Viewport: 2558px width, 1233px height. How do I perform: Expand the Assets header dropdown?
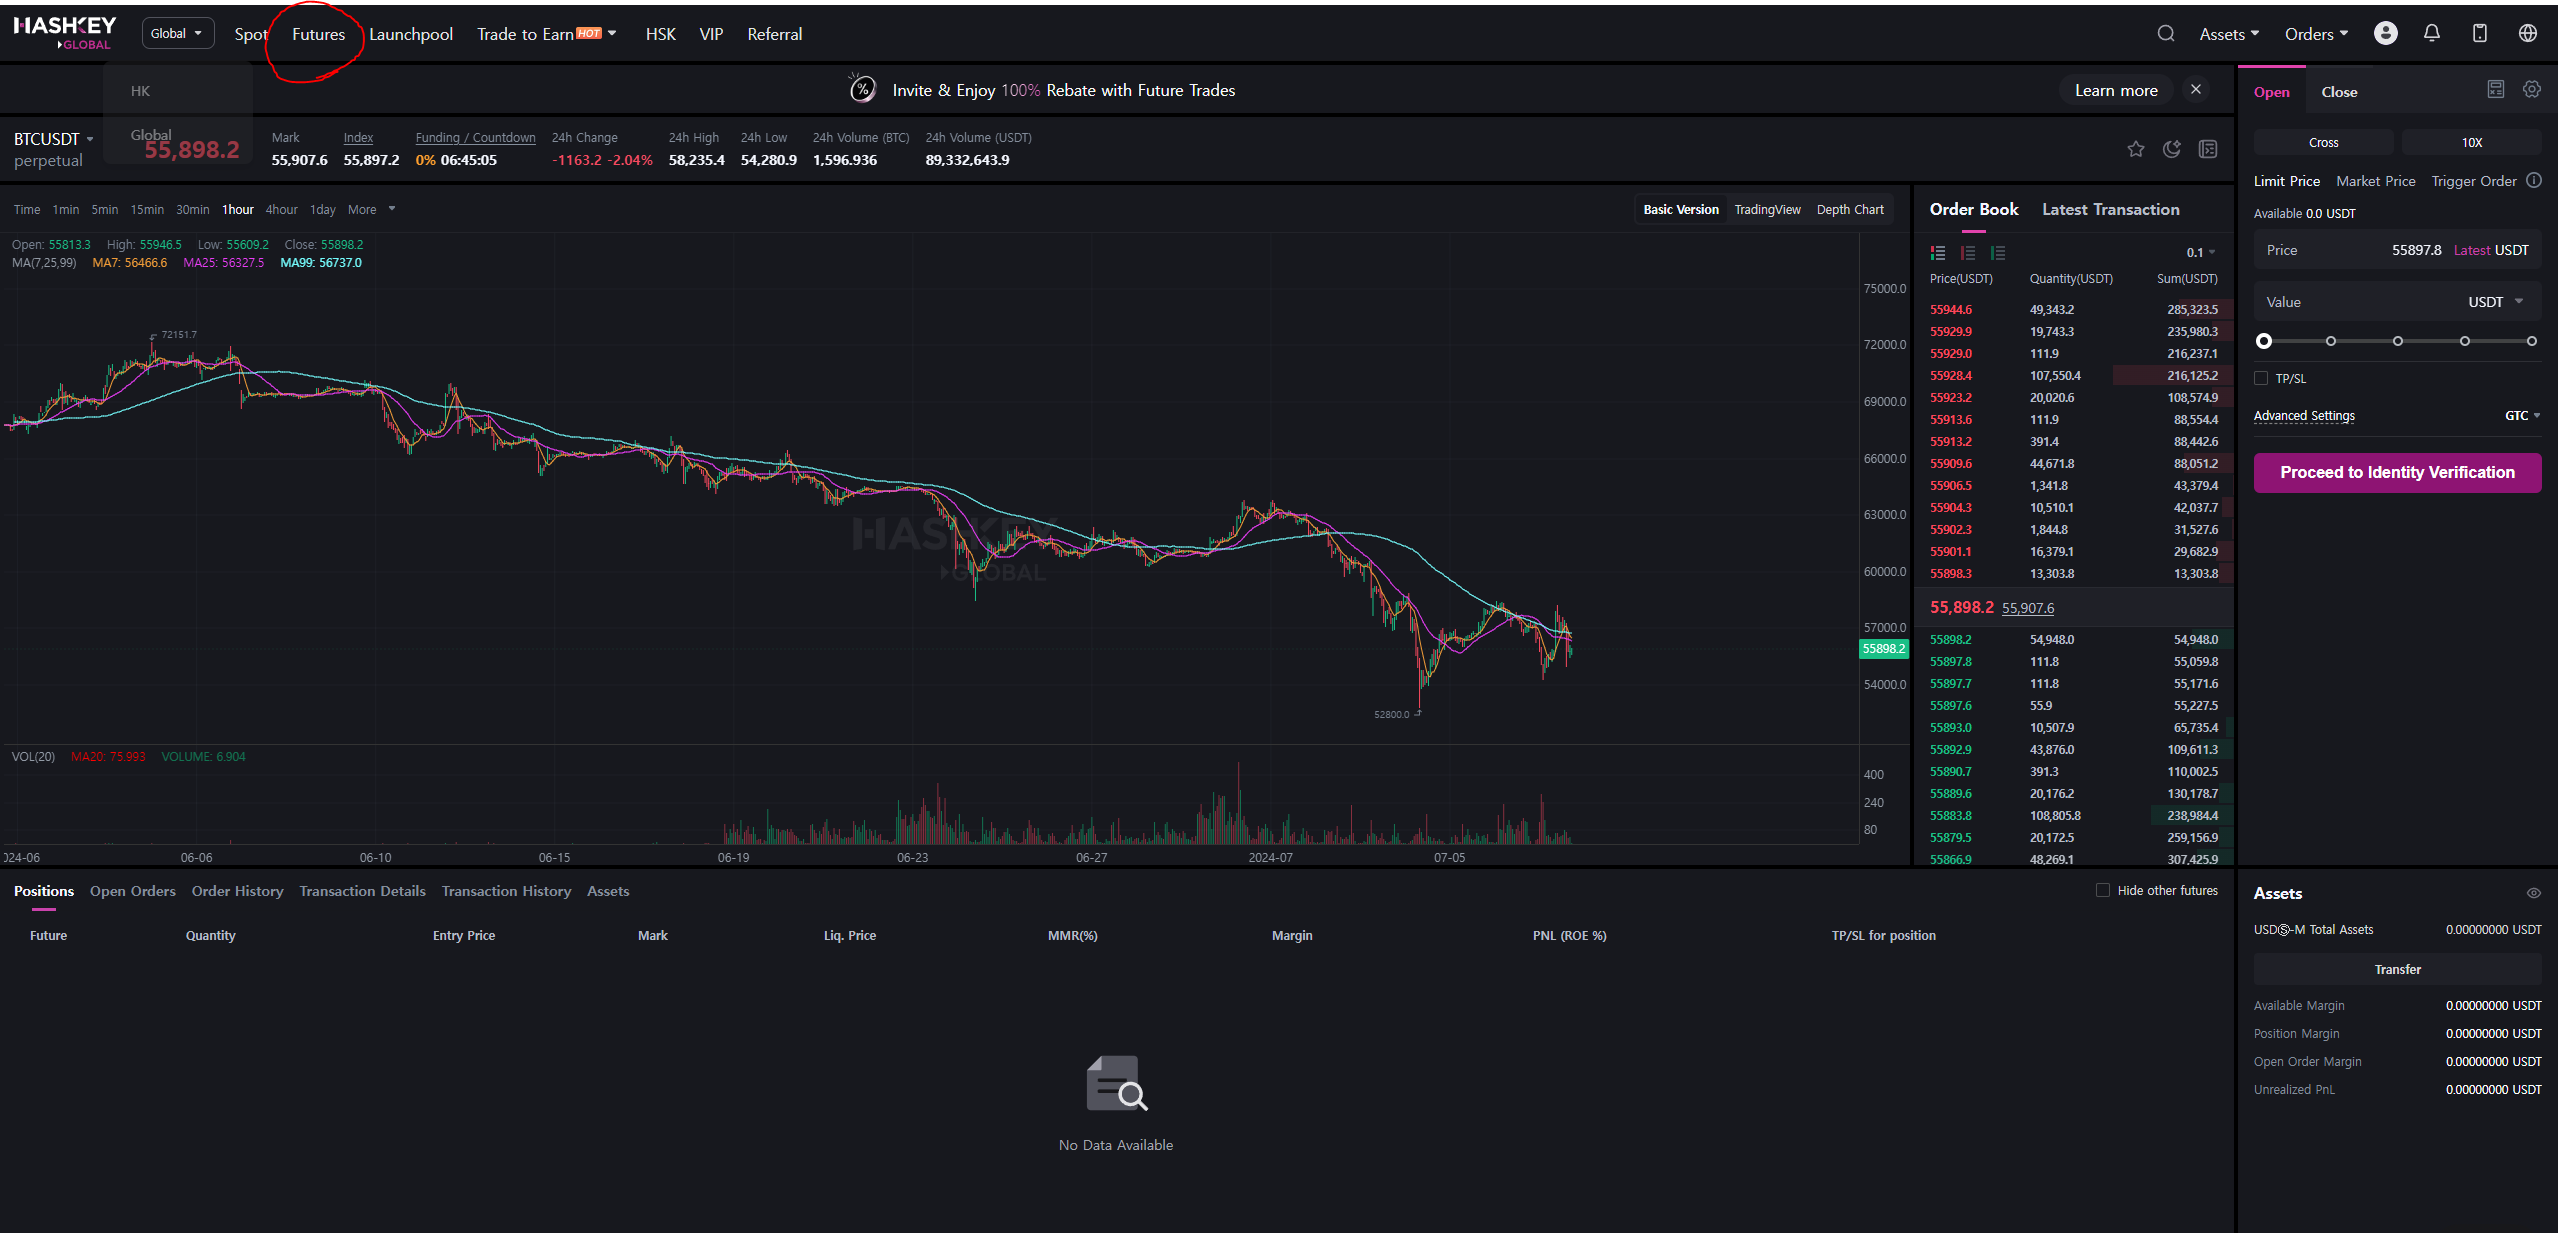(x=2229, y=34)
